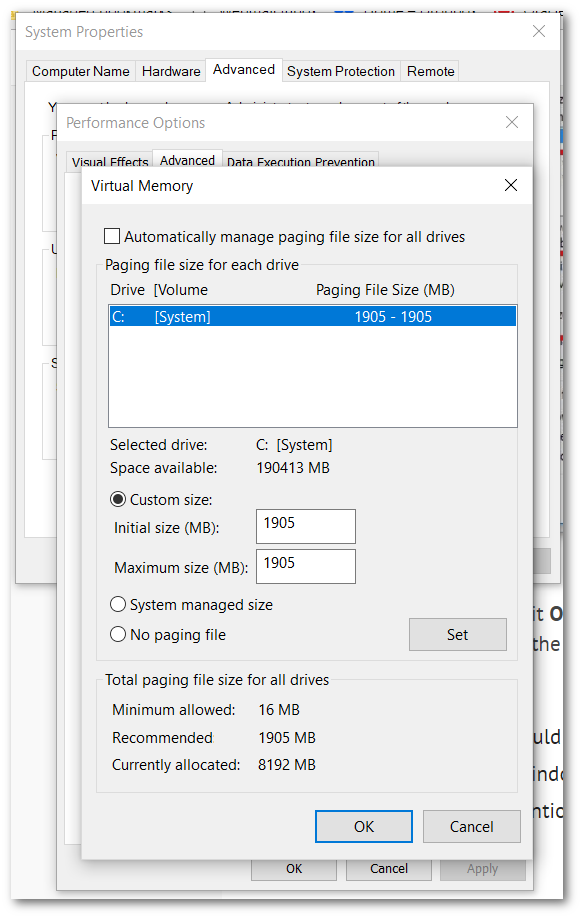Viewport: 582px width, 918px height.
Task: Select the C: [System] drive row
Action: 313,317
